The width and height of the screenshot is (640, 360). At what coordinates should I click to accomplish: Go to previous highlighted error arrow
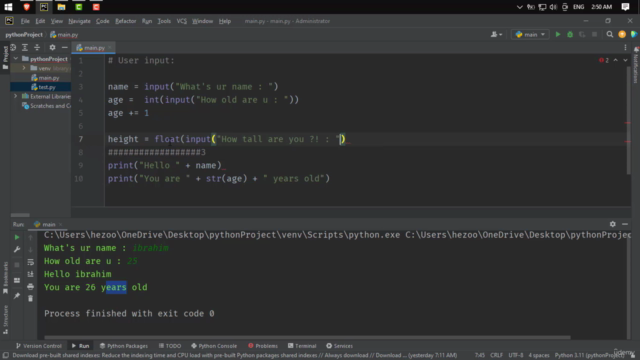coord(616,60)
